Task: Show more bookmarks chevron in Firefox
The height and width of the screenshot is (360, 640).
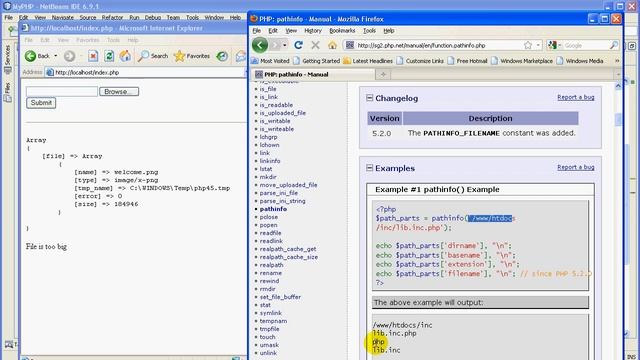Action: (617, 61)
